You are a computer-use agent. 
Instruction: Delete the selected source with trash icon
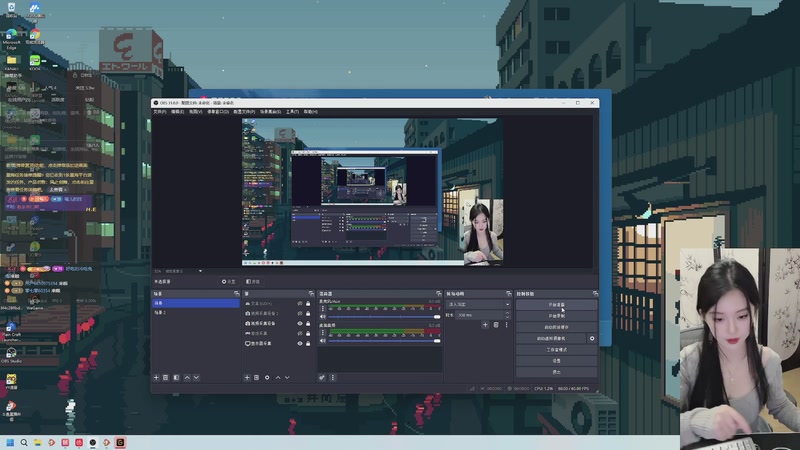point(257,378)
